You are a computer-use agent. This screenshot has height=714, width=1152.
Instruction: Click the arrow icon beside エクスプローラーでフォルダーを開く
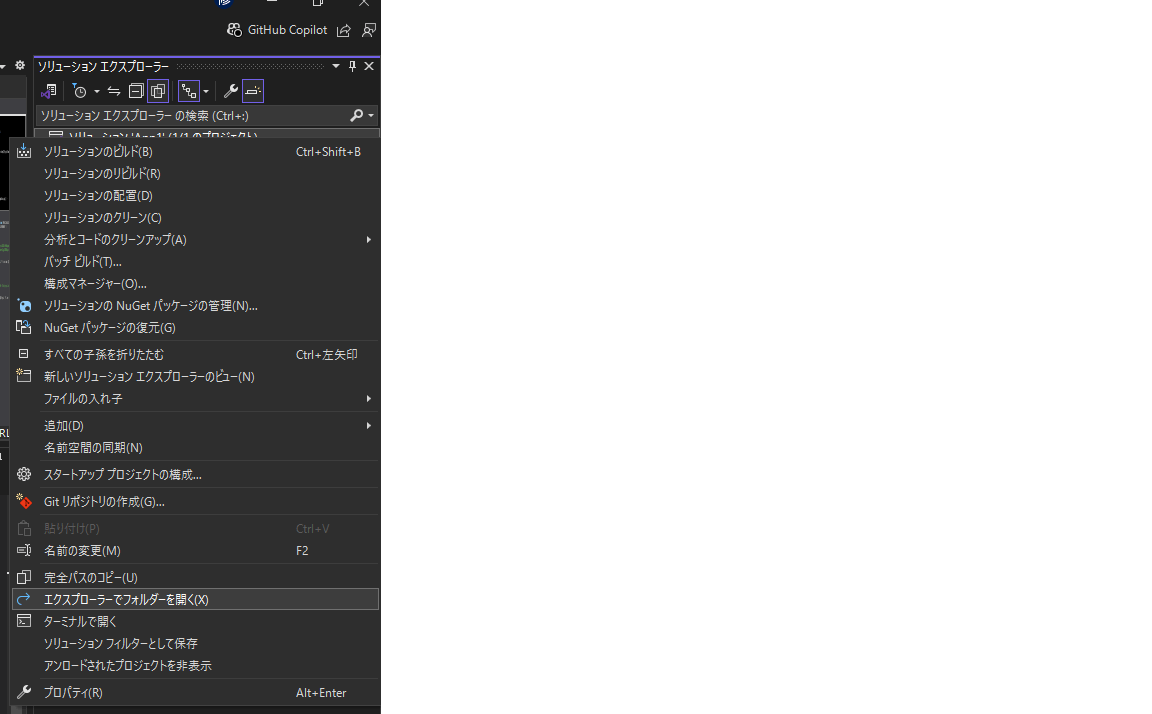pyautogui.click(x=24, y=599)
